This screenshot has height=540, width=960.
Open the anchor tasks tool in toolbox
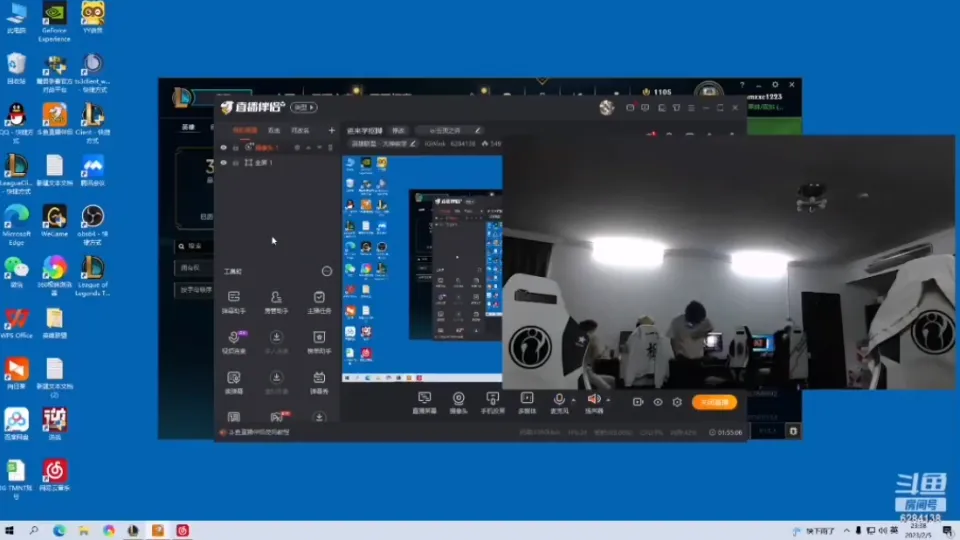(x=319, y=298)
